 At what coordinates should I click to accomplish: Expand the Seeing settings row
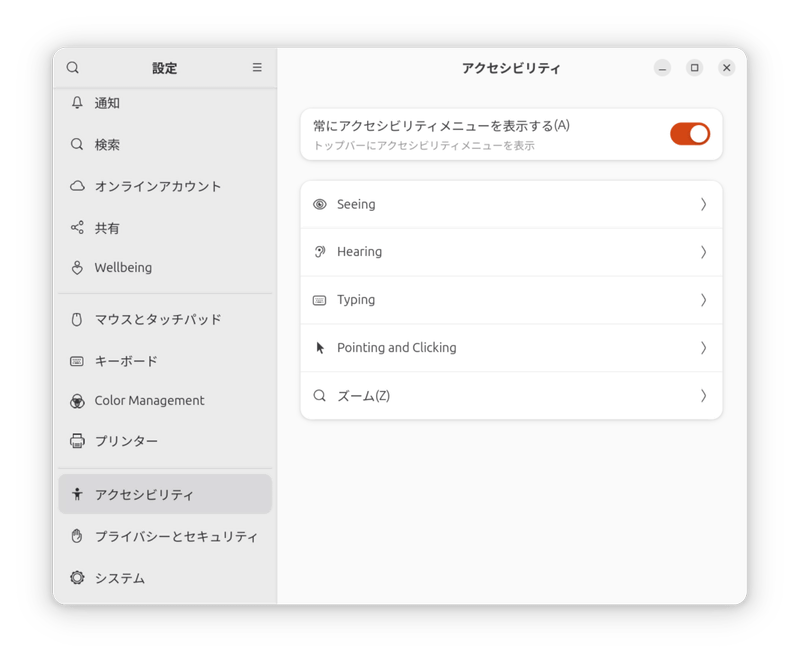703,204
